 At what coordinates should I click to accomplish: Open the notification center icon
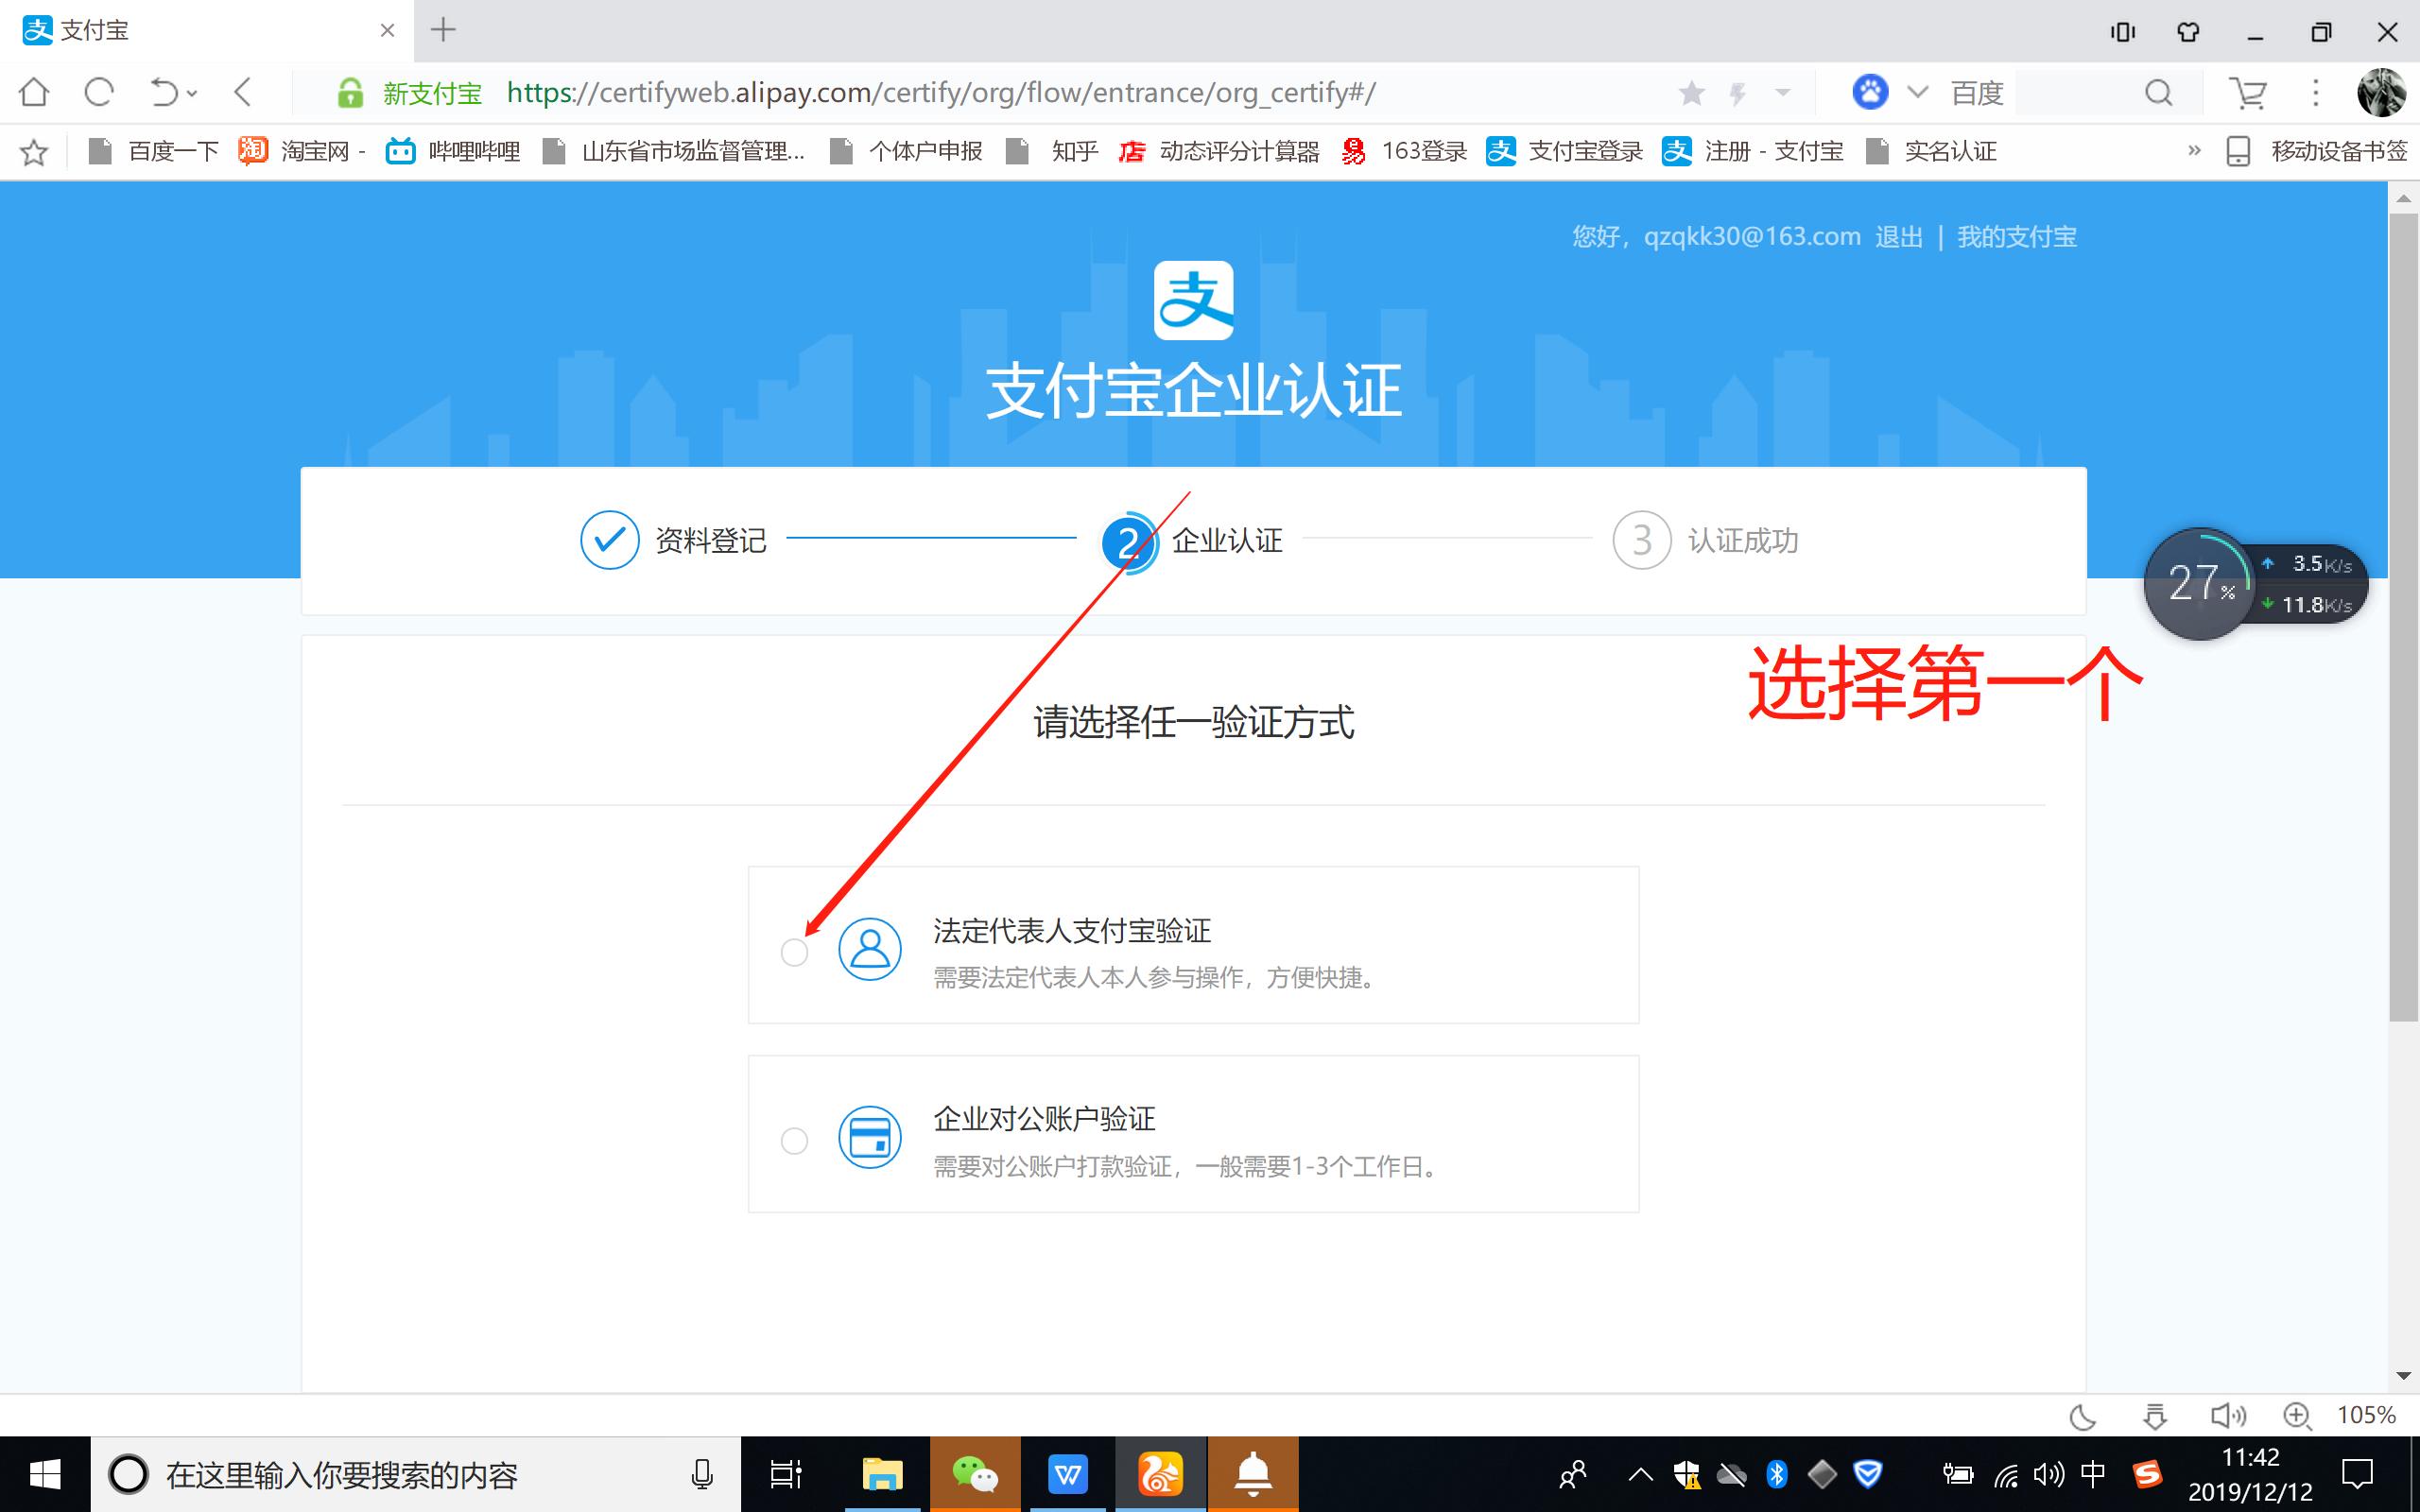point(2358,1474)
